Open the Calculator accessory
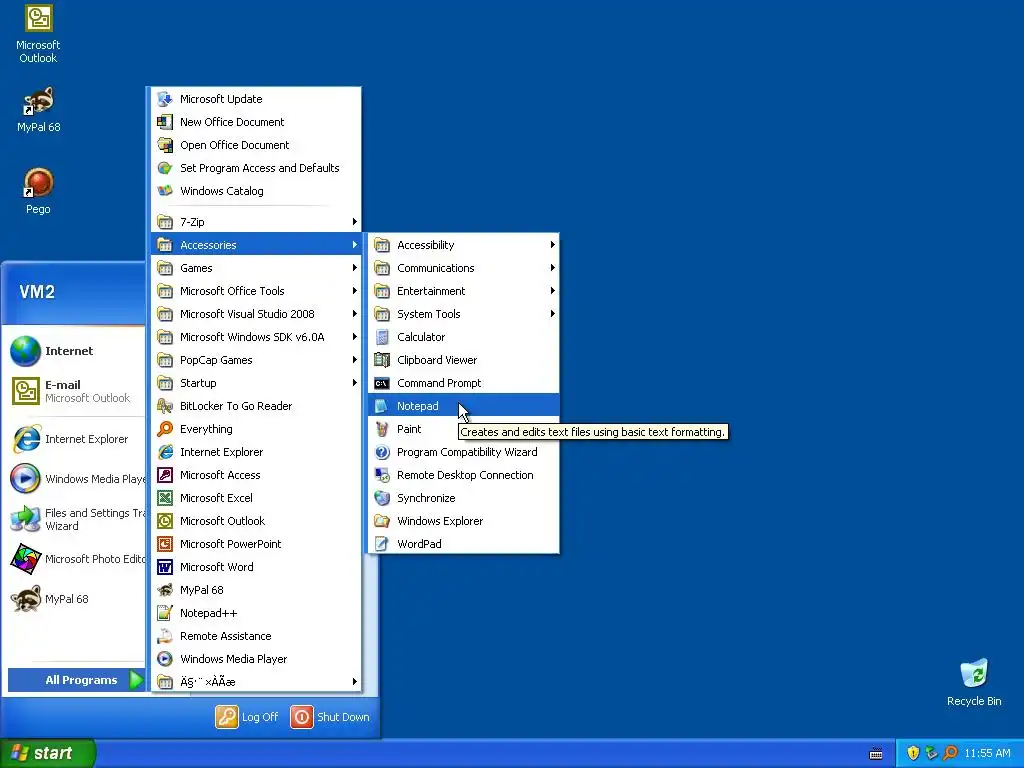This screenshot has height=768, width=1024. pos(464,337)
